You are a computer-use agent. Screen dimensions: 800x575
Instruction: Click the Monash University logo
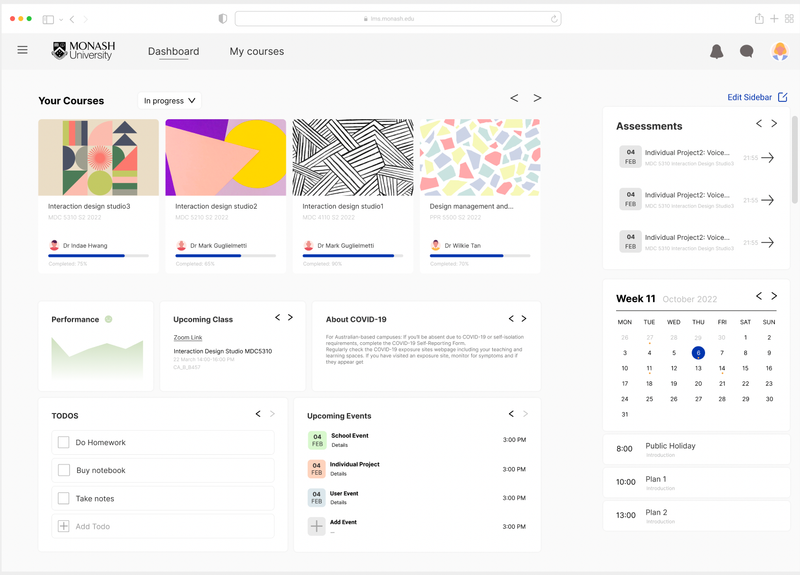[x=84, y=51]
